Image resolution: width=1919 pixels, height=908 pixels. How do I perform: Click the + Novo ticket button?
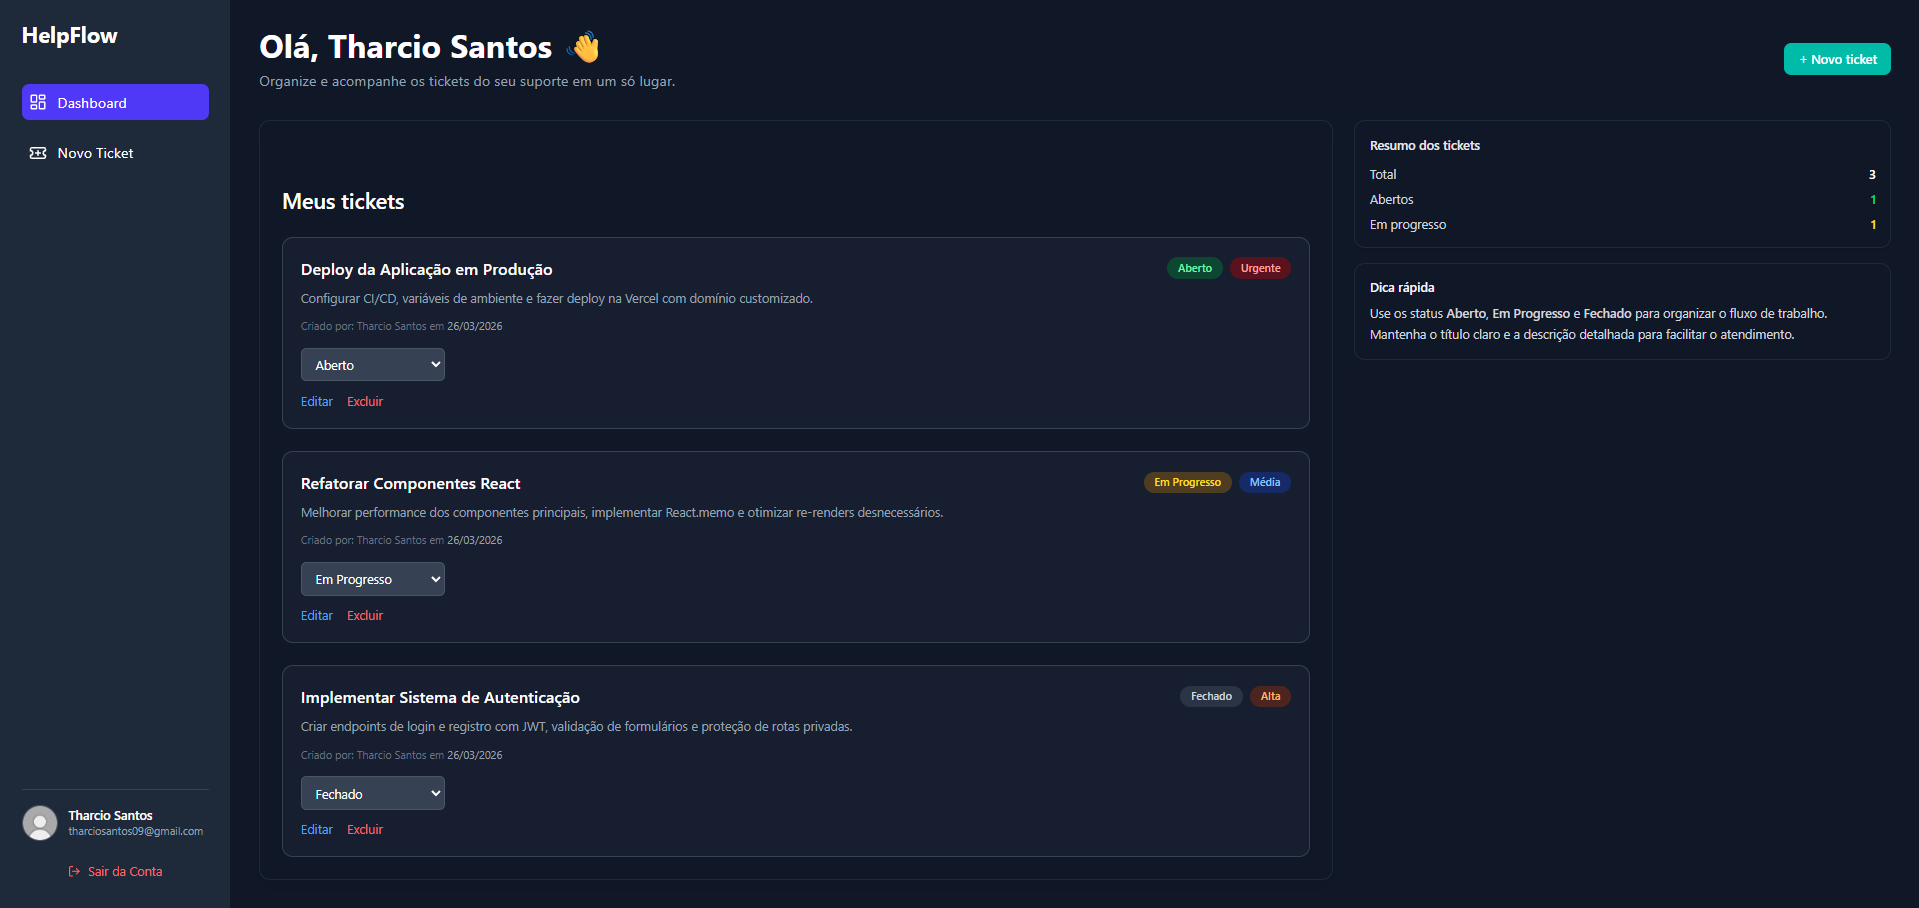click(1837, 59)
